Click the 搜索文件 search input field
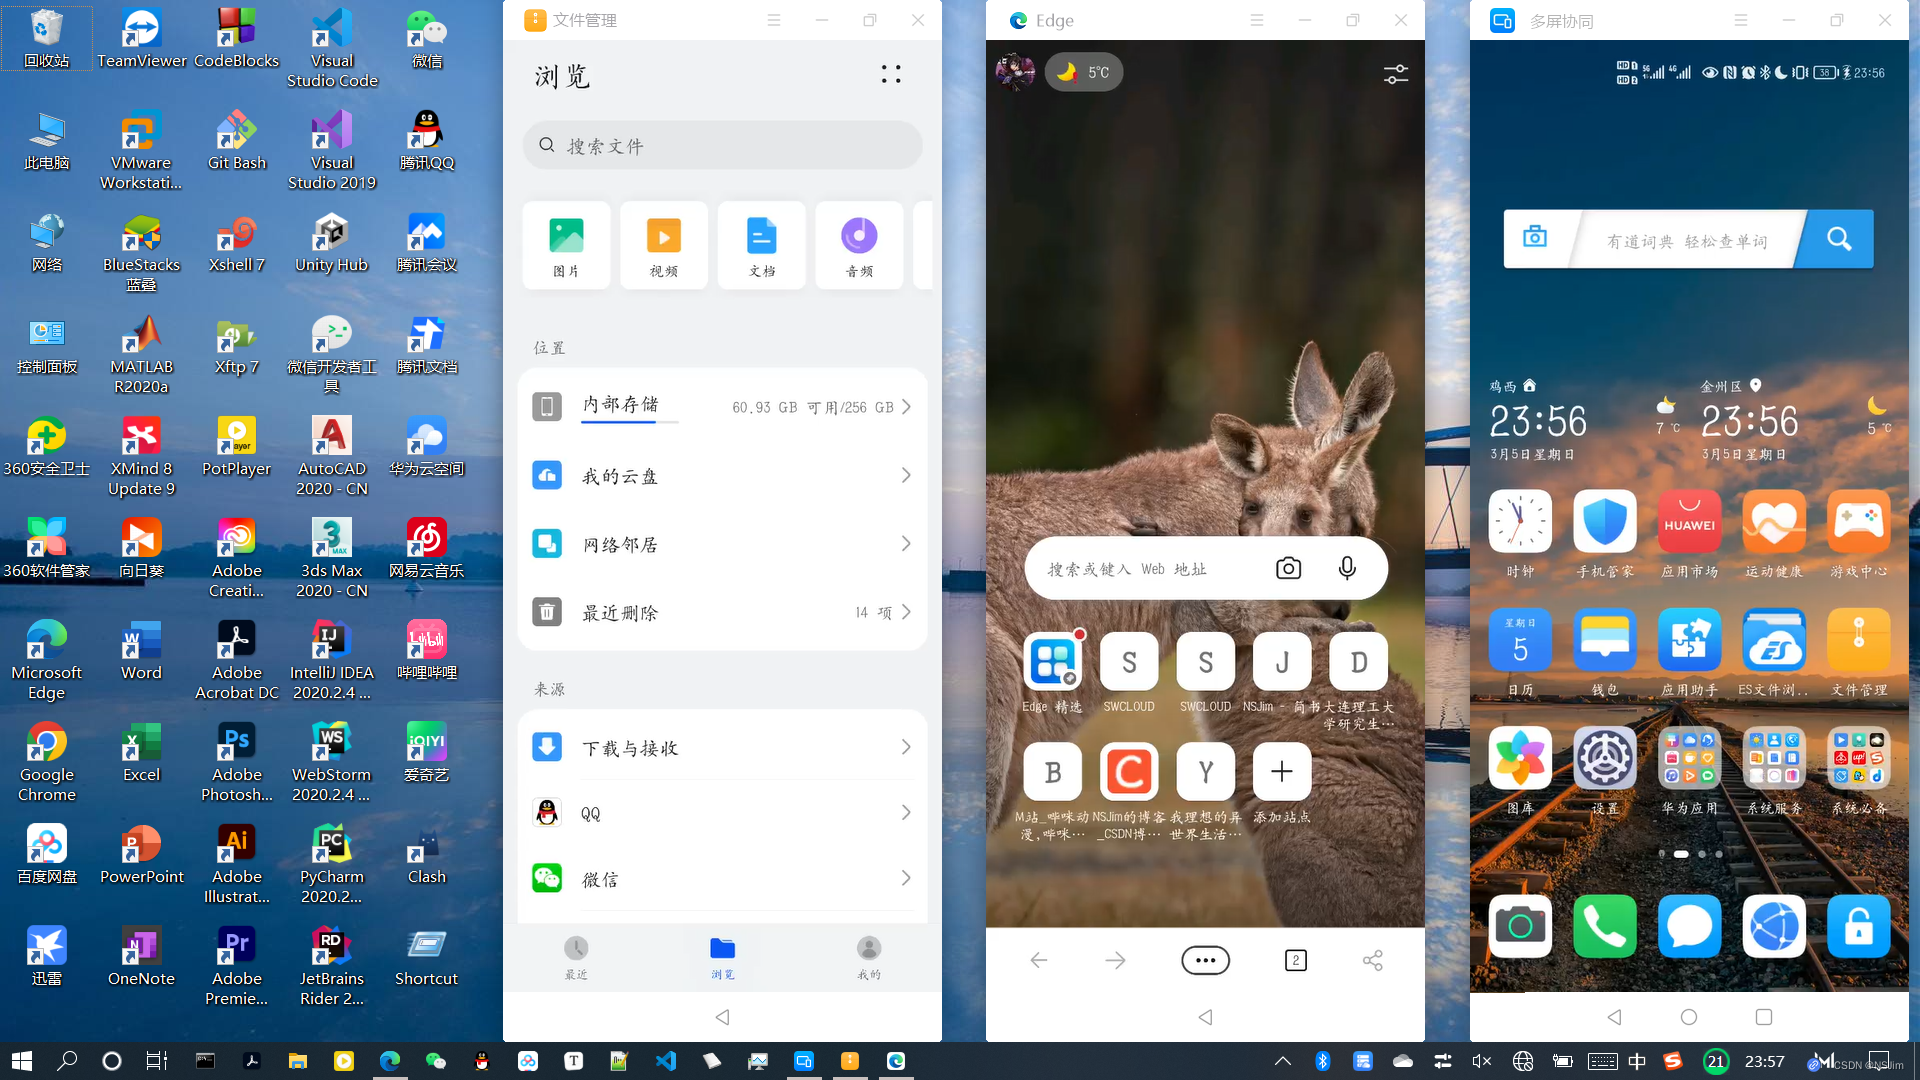The width and height of the screenshot is (1920, 1080). (x=722, y=145)
